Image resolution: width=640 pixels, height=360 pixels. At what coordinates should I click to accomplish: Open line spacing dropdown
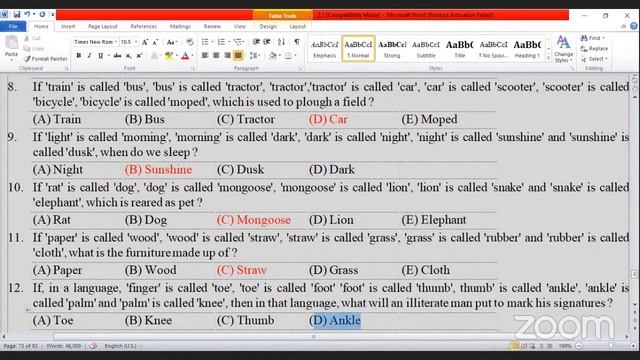tap(255, 56)
